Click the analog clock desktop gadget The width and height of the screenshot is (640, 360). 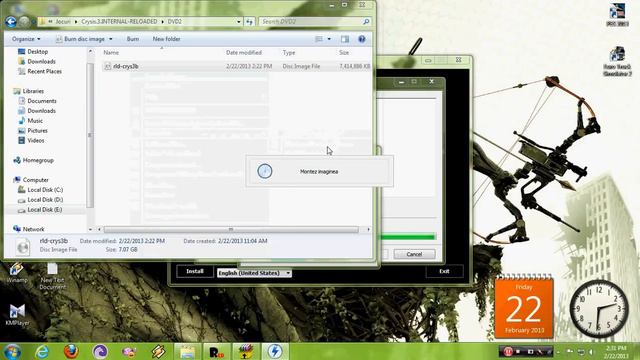pyautogui.click(x=599, y=309)
